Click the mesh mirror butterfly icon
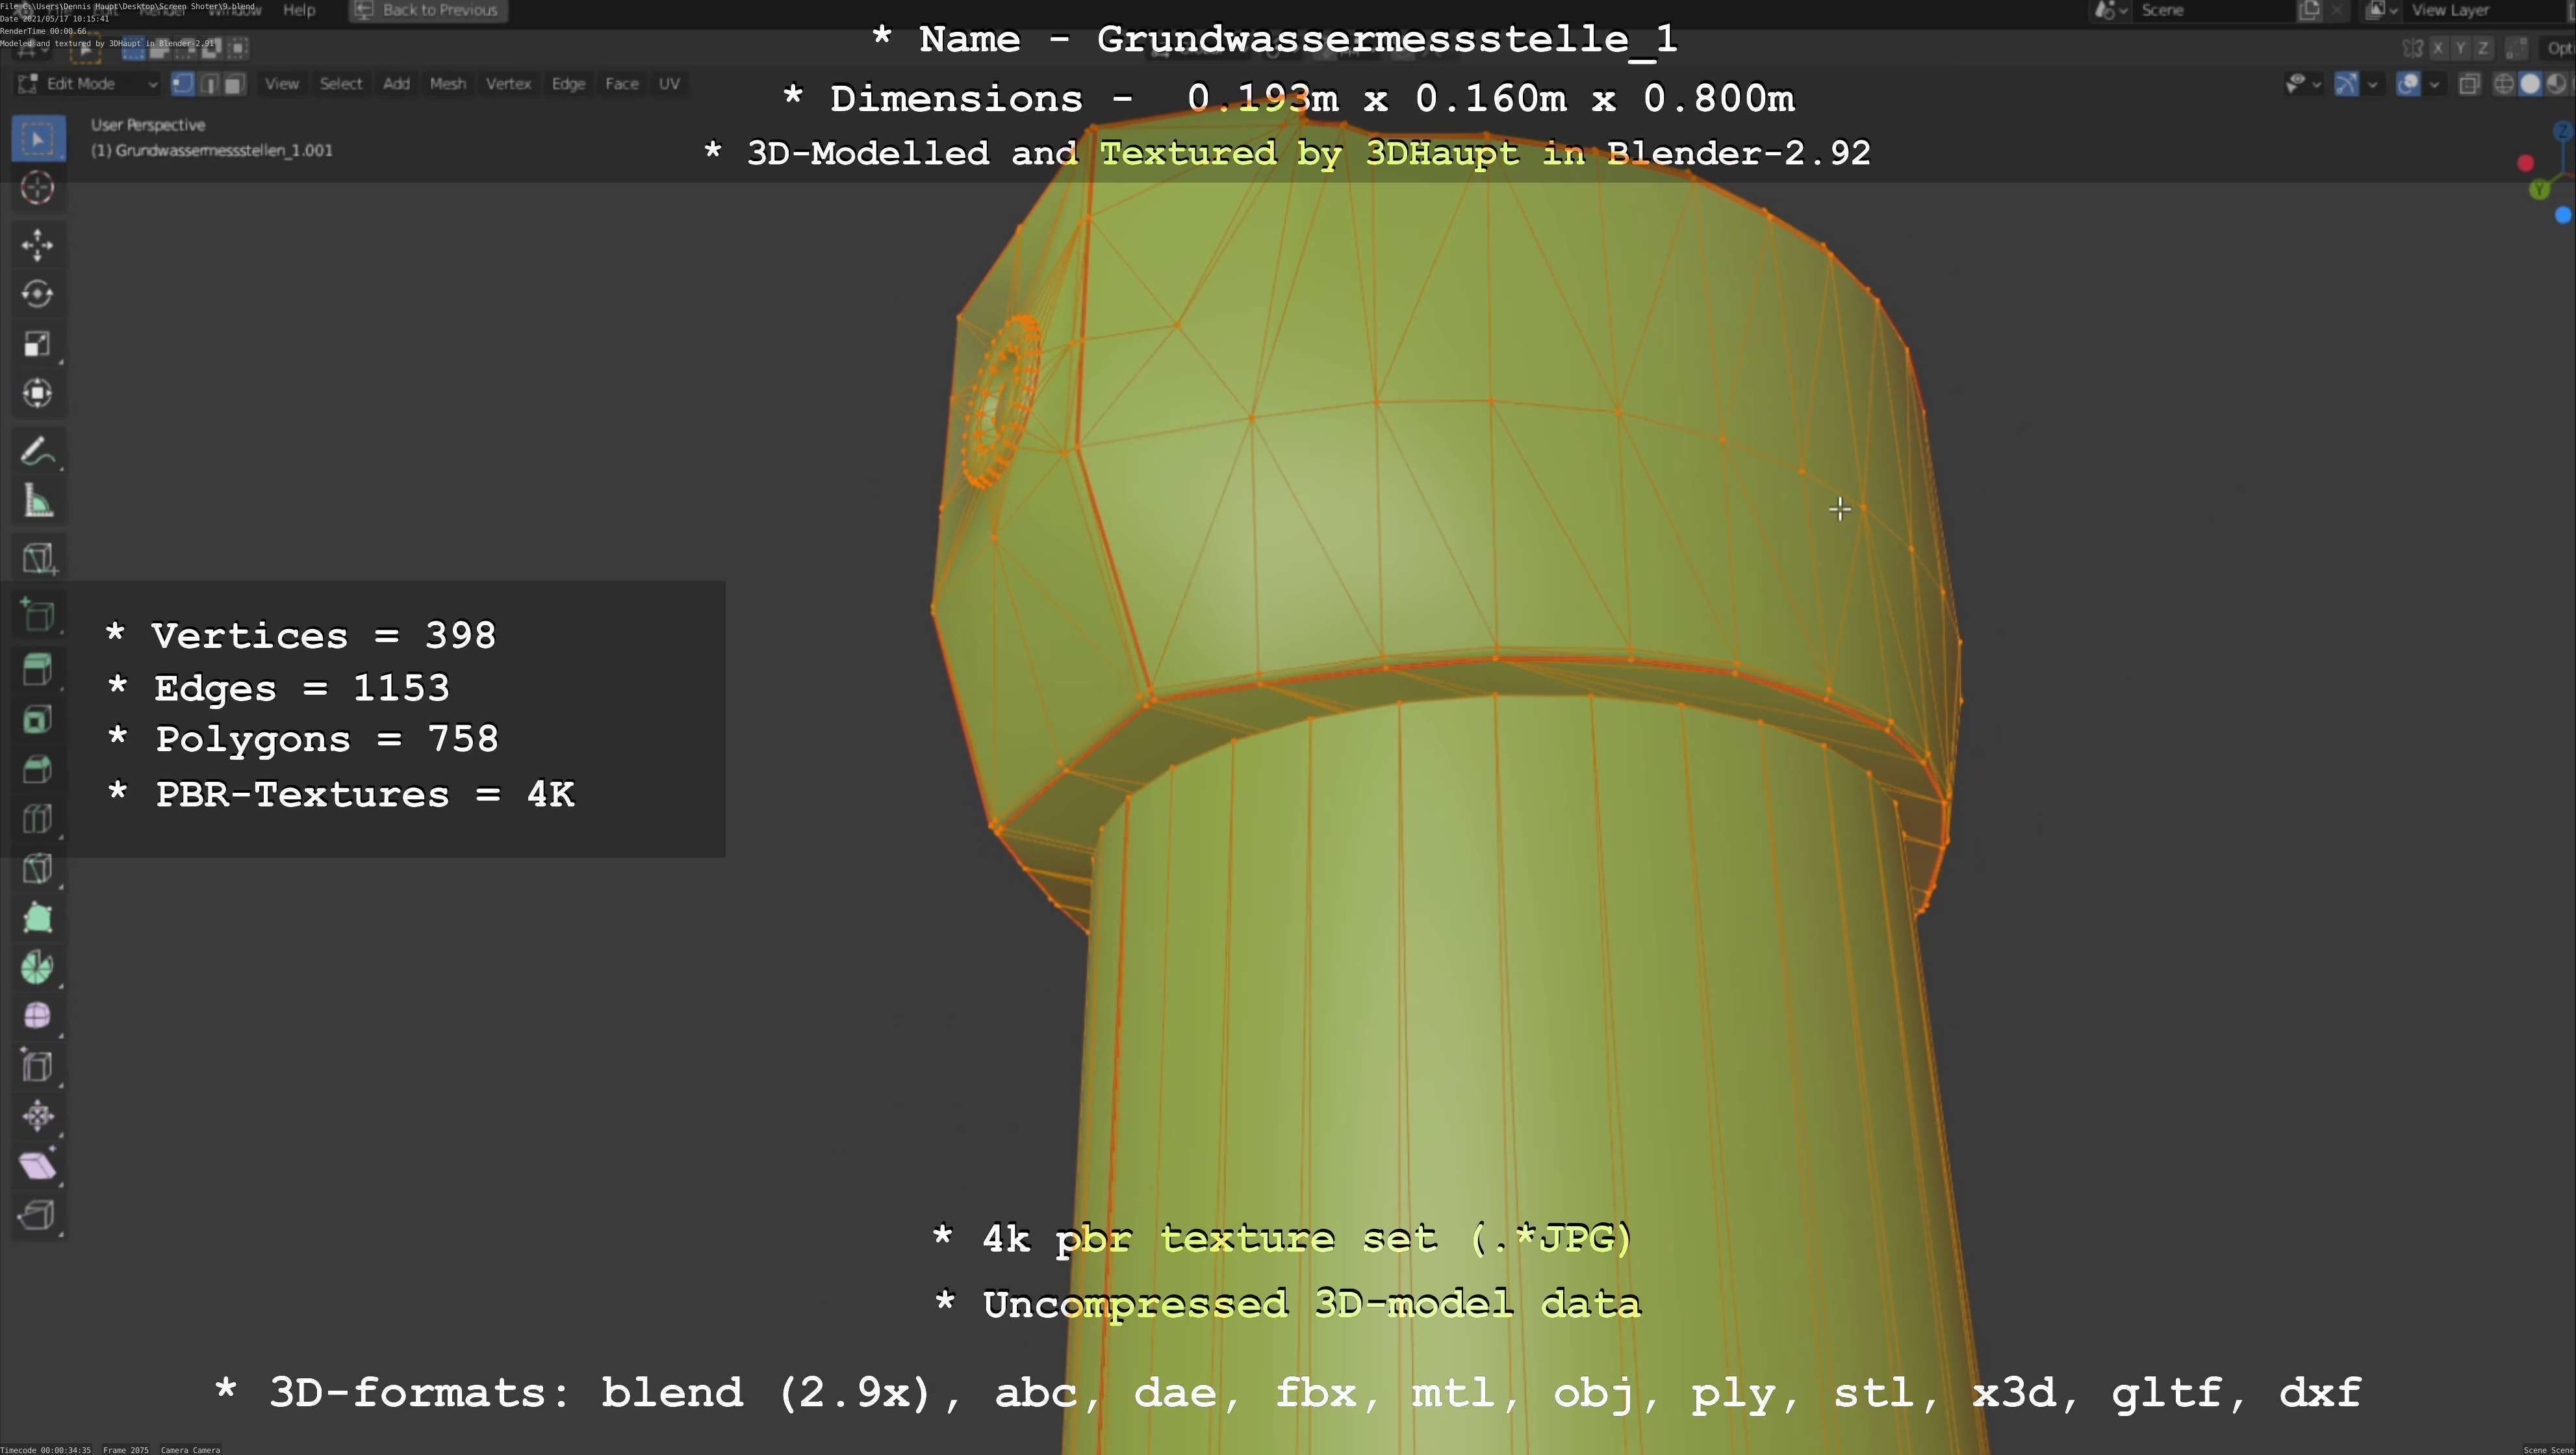Viewport: 2576px width, 1455px height. click(2412, 48)
